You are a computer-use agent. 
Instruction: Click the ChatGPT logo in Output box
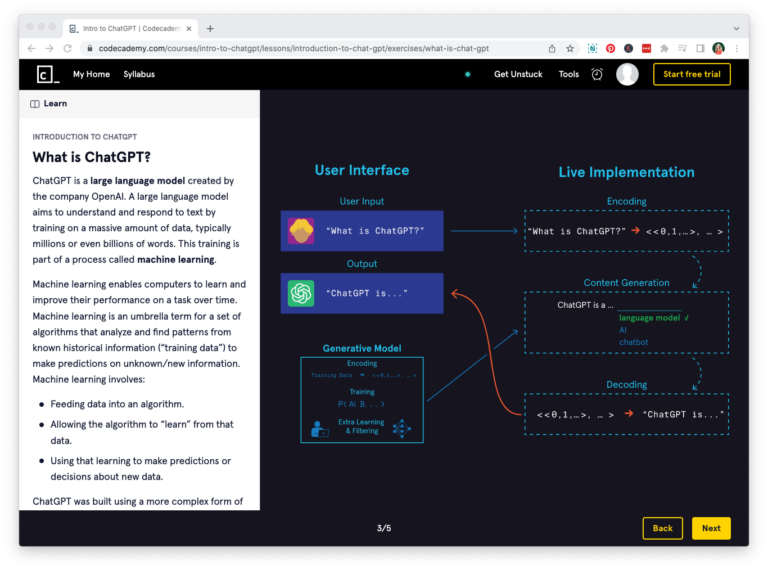coord(301,293)
